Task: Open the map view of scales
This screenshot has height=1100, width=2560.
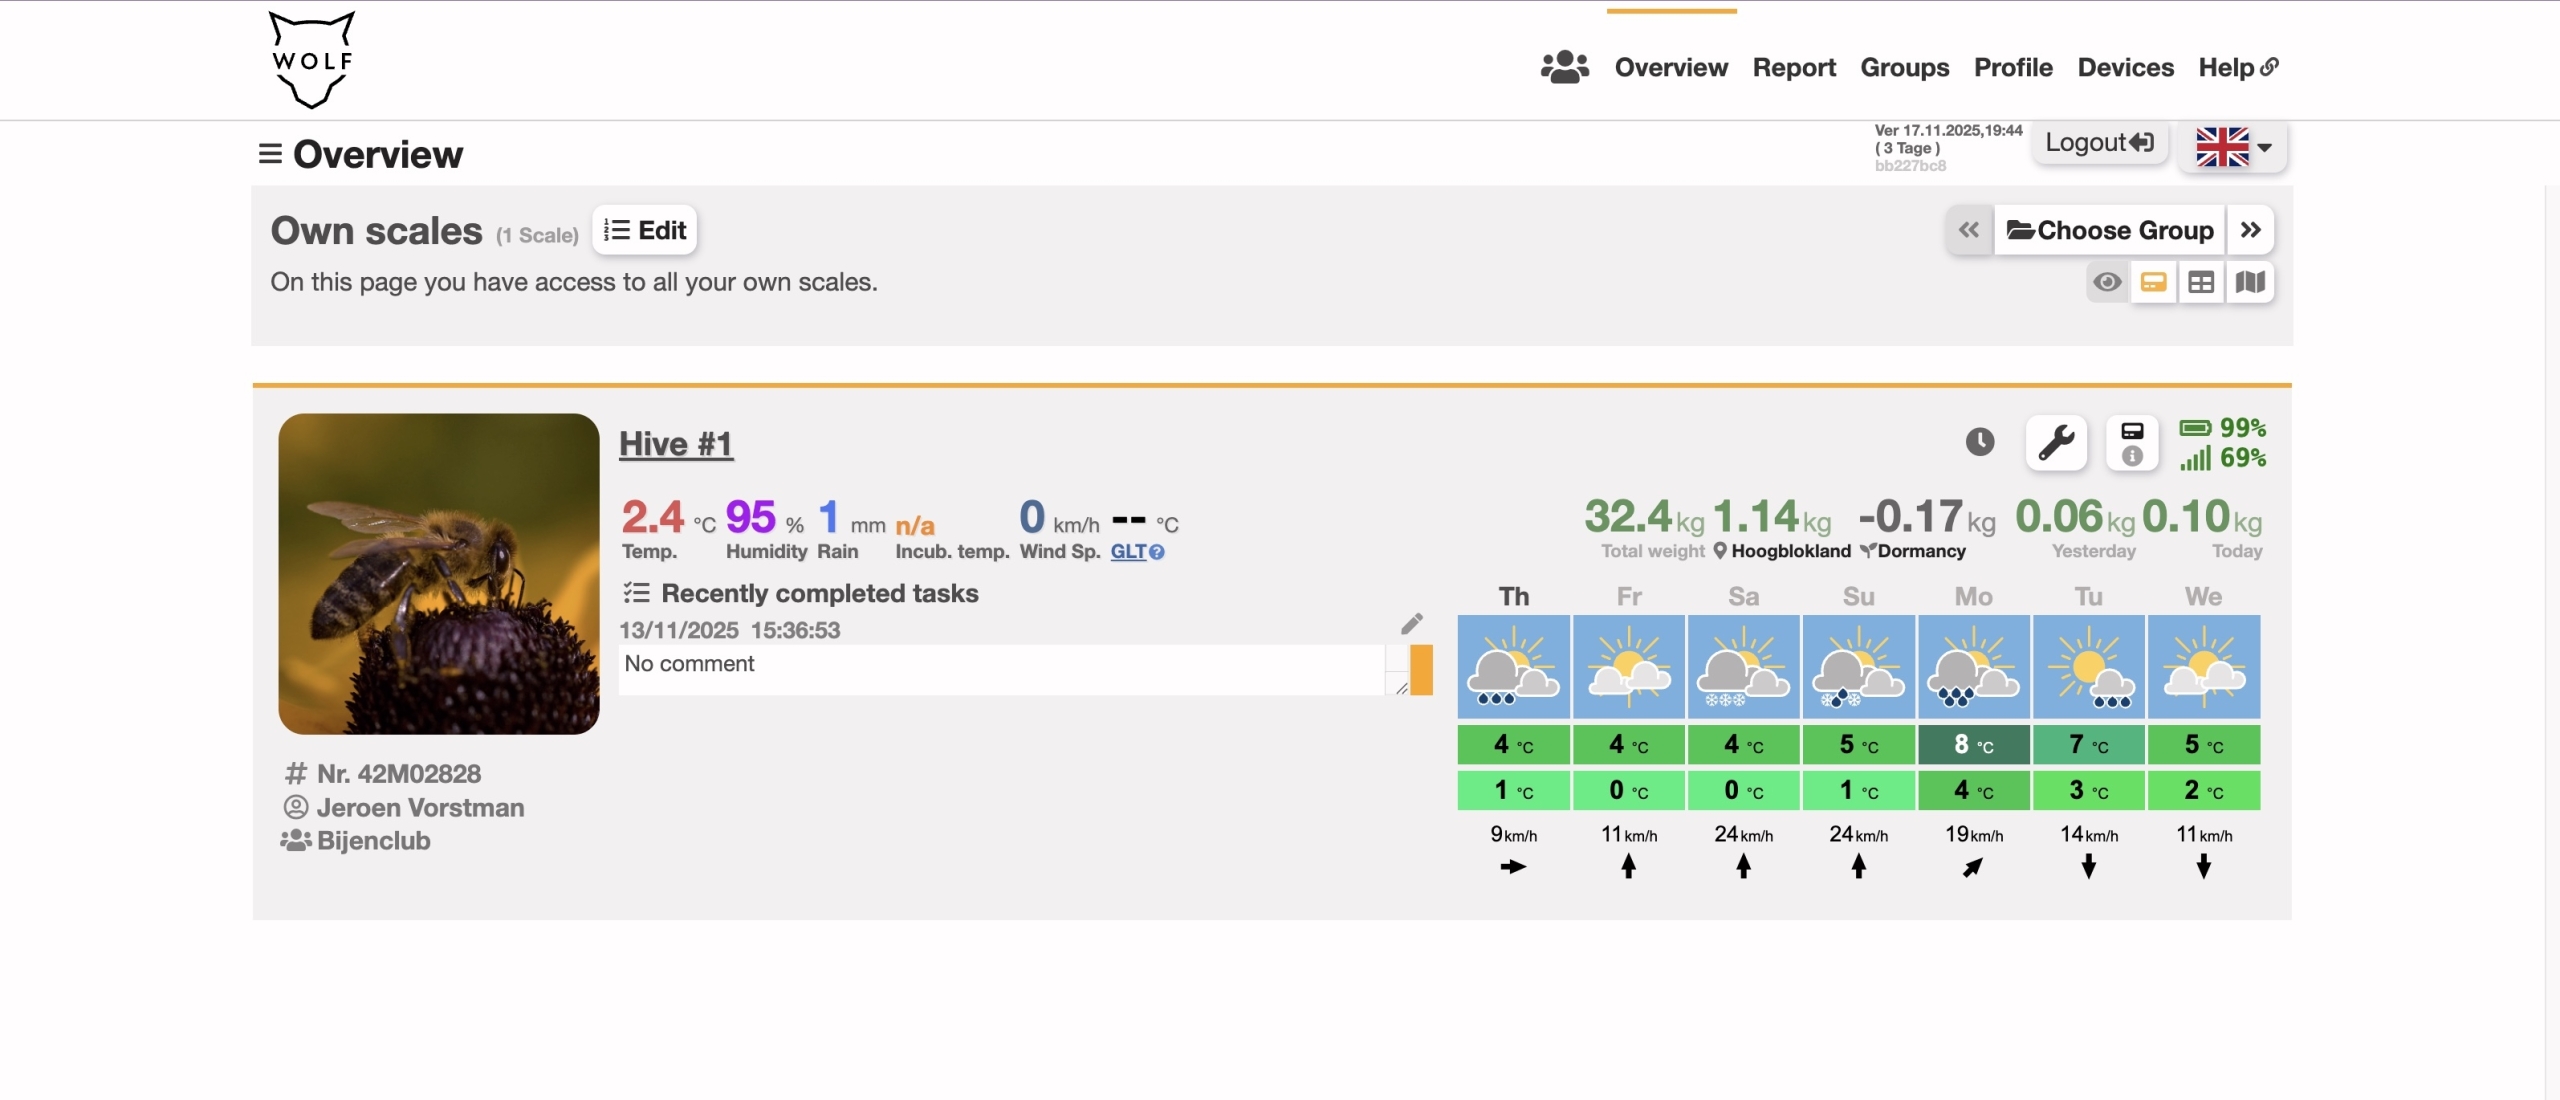Action: coord(2251,282)
